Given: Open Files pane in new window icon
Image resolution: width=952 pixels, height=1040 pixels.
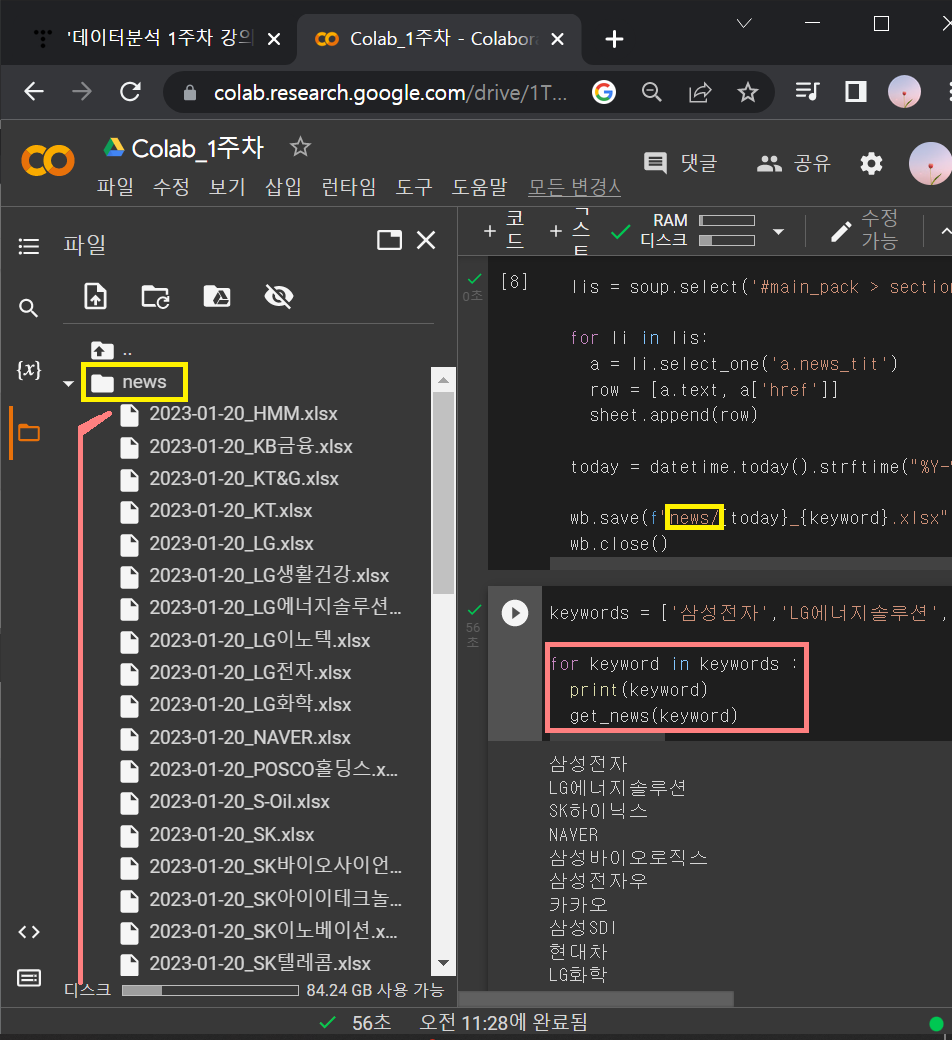Looking at the screenshot, I should tap(389, 239).
